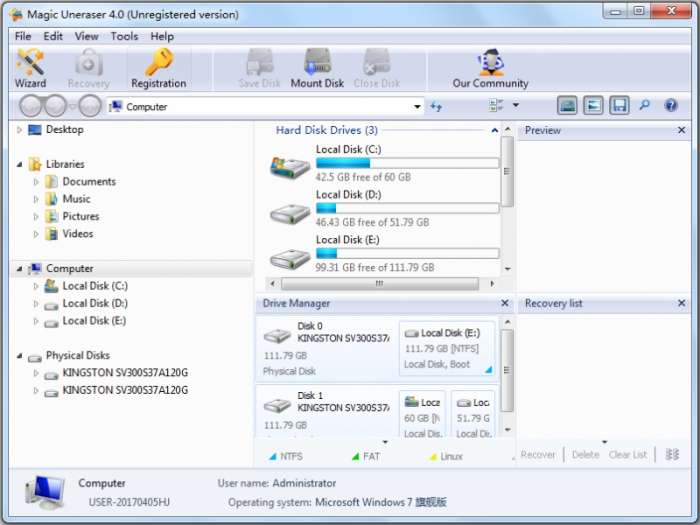The width and height of the screenshot is (700, 525).
Task: Click the refresh arrows icon beside address bar
Action: pyautogui.click(x=436, y=106)
